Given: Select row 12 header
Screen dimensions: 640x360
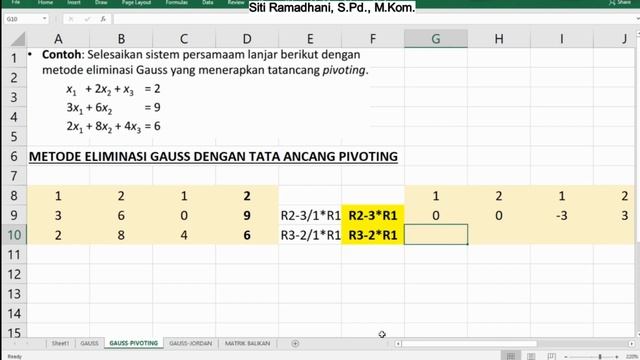Looking at the screenshot, I should [14, 274].
